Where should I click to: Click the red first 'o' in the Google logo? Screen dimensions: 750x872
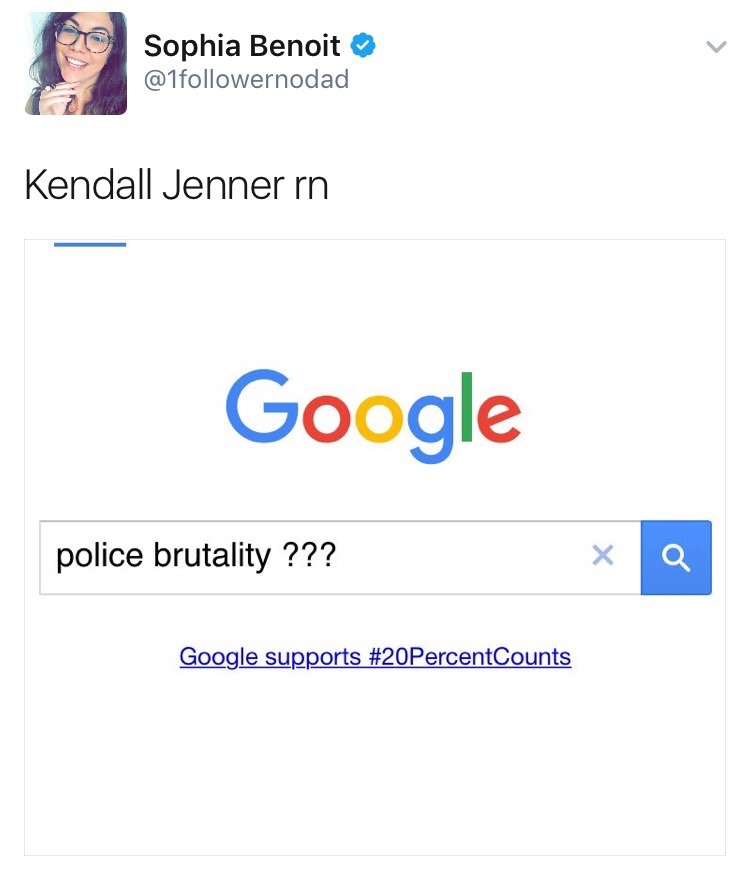point(327,417)
